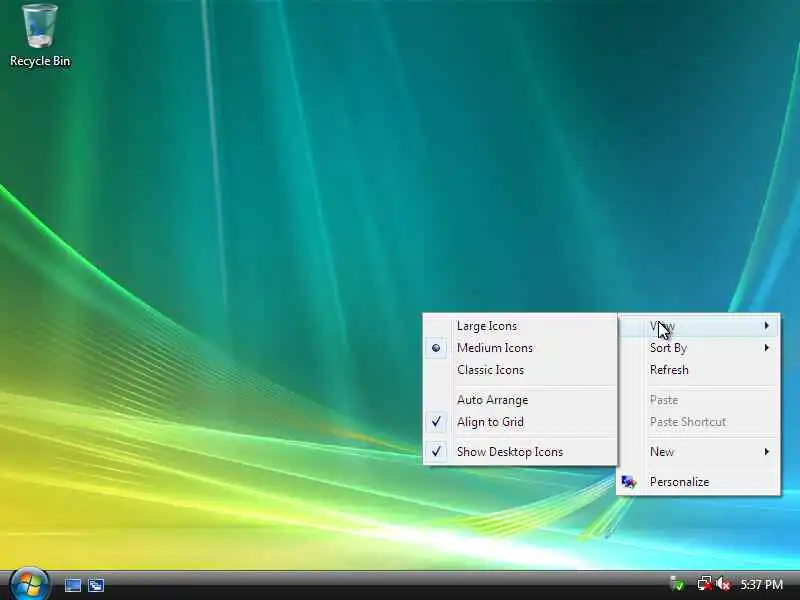800x600 pixels.
Task: Choose Refresh from the context menu
Action: coord(698,370)
